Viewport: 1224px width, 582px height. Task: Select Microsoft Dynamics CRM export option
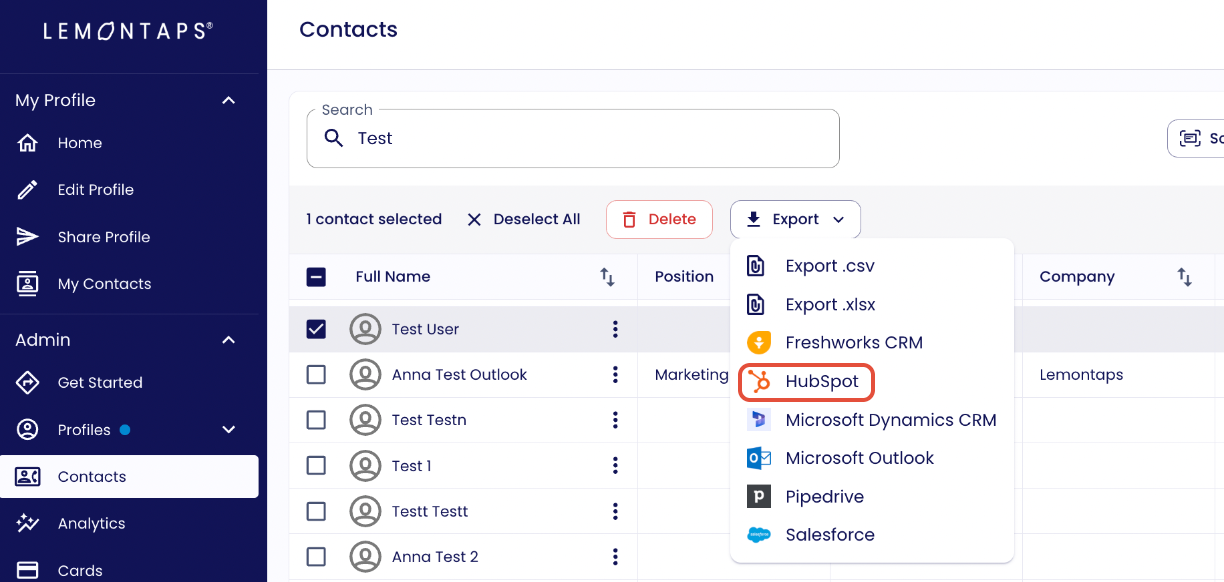(x=872, y=420)
